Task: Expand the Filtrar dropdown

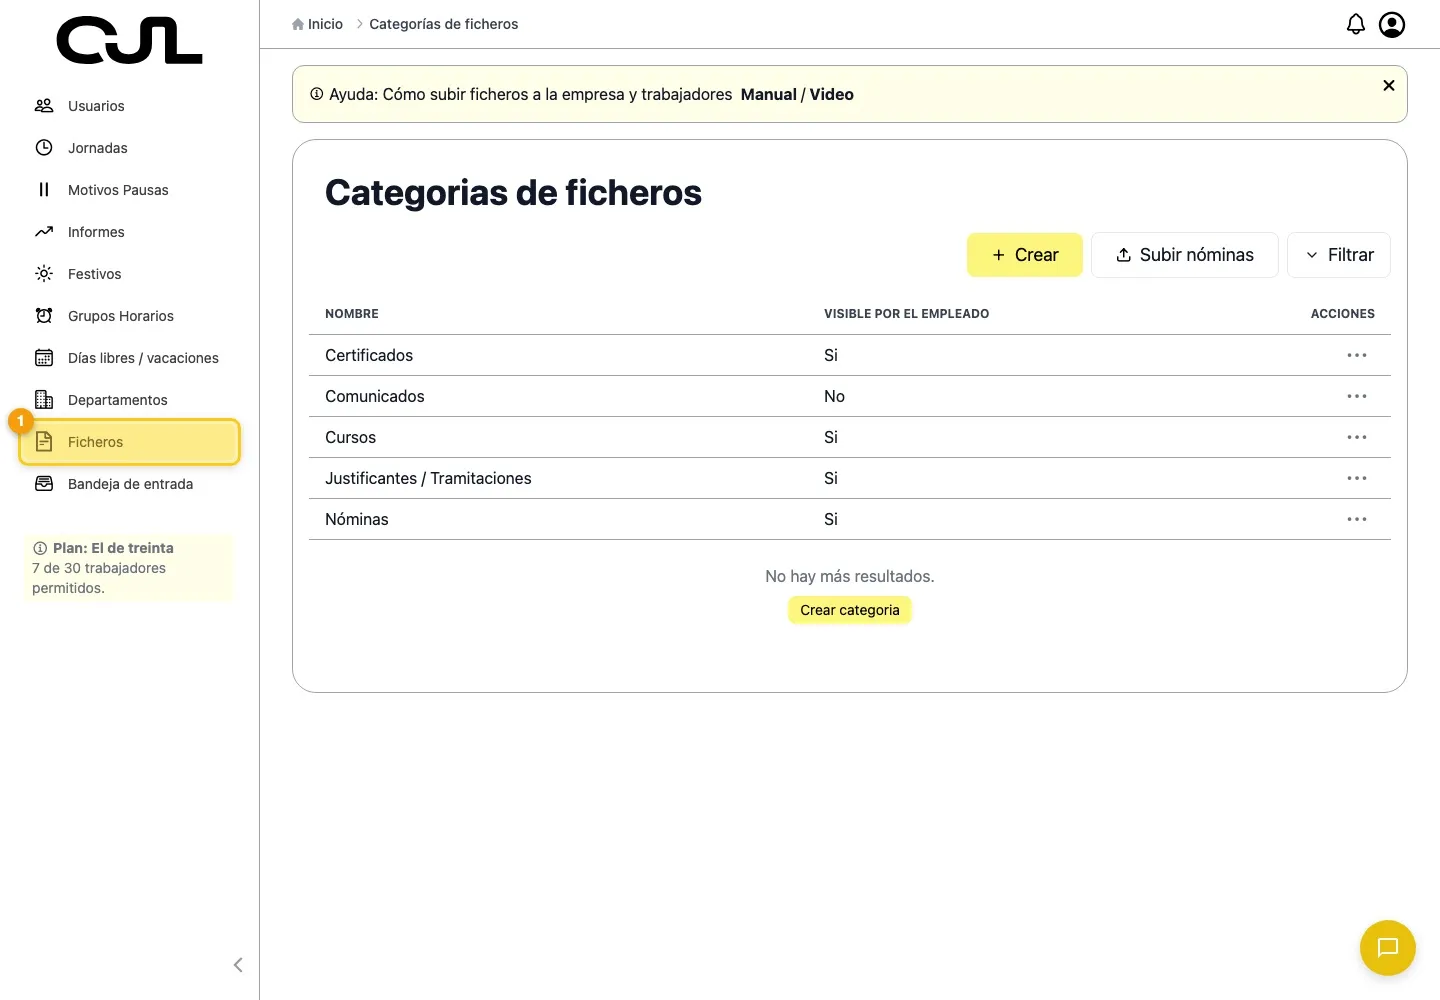Action: (x=1338, y=255)
